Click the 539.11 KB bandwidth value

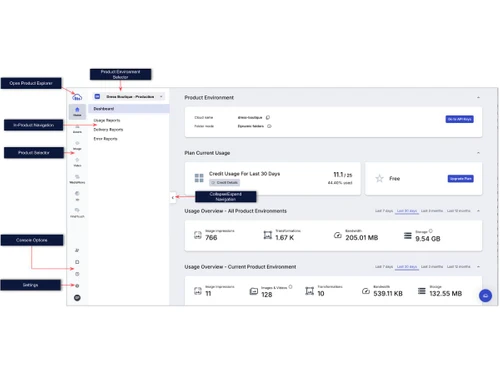click(388, 294)
